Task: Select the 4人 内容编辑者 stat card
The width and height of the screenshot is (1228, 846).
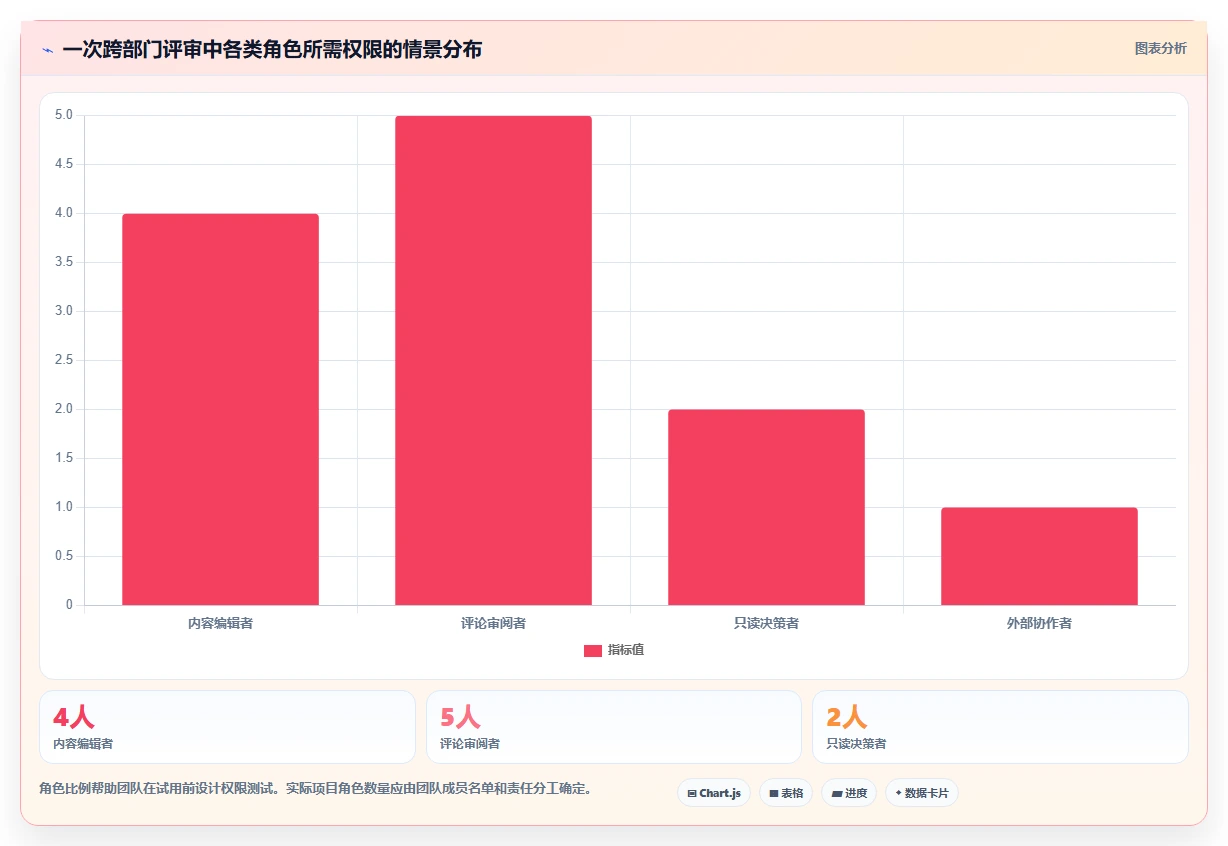Action: 227,727
